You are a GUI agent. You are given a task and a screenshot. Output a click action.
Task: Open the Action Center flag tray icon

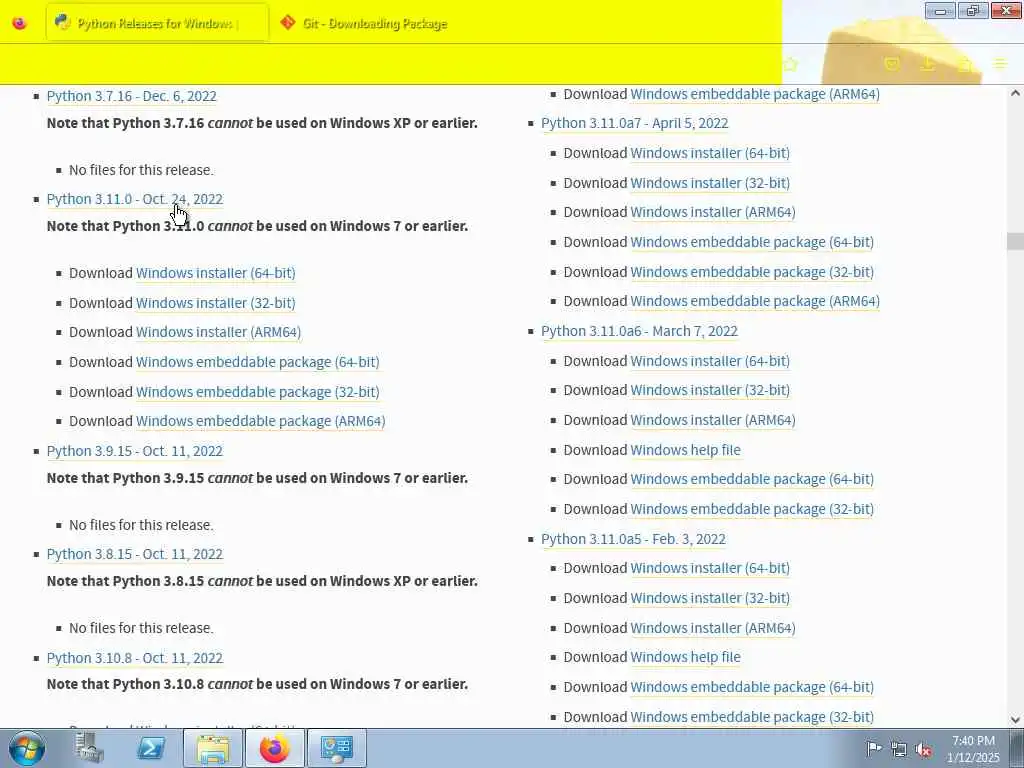[873, 748]
